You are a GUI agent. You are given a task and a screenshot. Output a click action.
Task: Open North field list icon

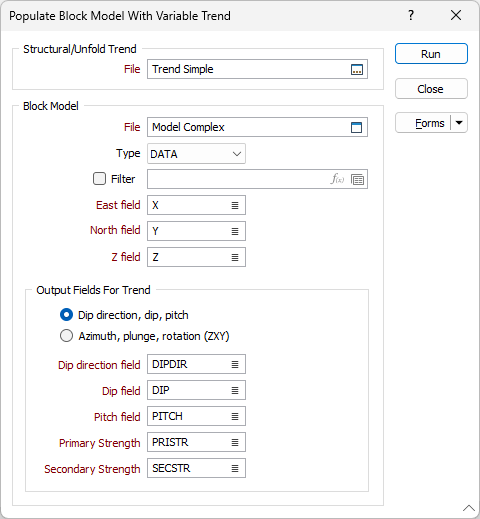point(235,231)
